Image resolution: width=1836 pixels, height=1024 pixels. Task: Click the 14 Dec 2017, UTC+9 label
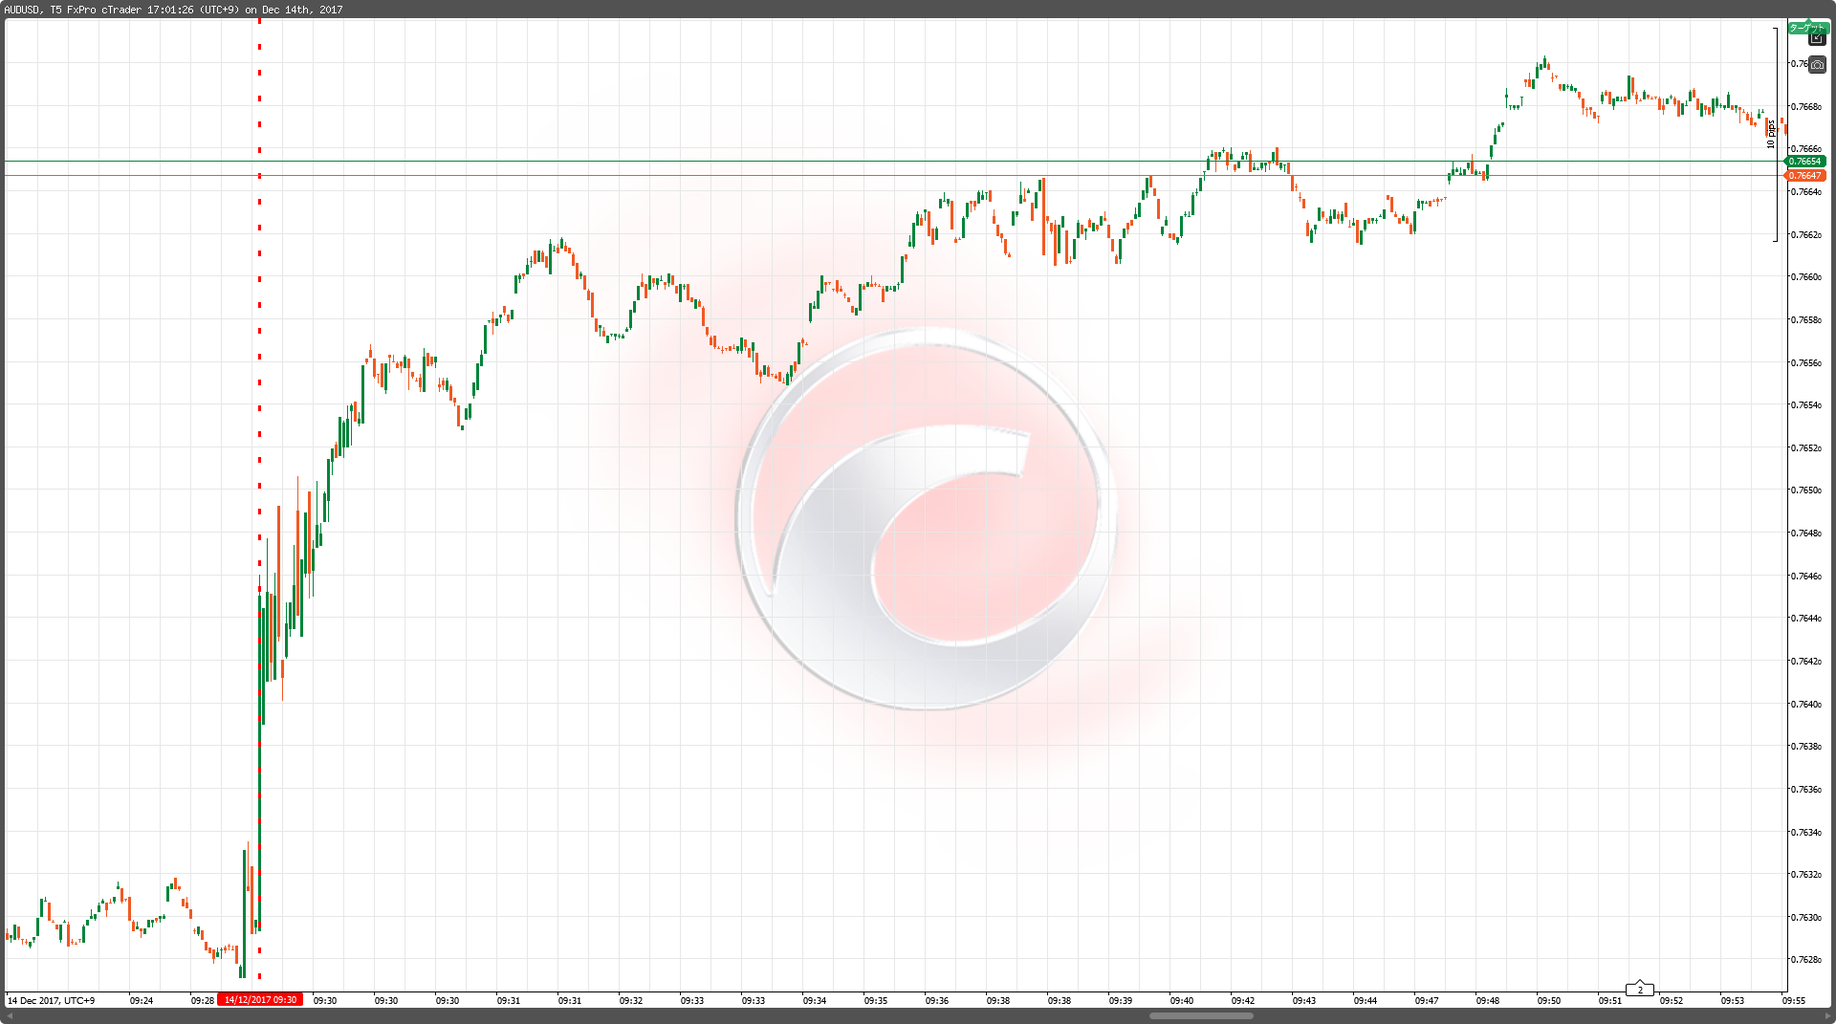pyautogui.click(x=51, y=1000)
